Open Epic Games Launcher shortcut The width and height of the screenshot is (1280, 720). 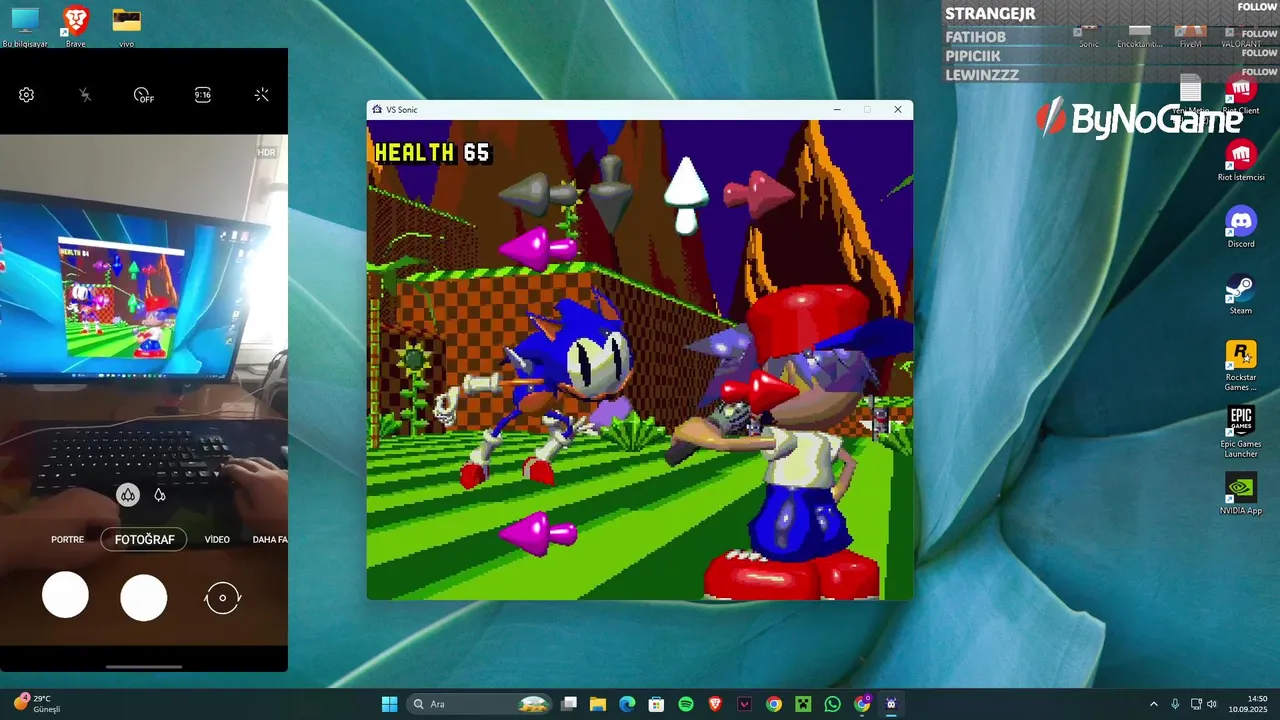pos(1241,433)
